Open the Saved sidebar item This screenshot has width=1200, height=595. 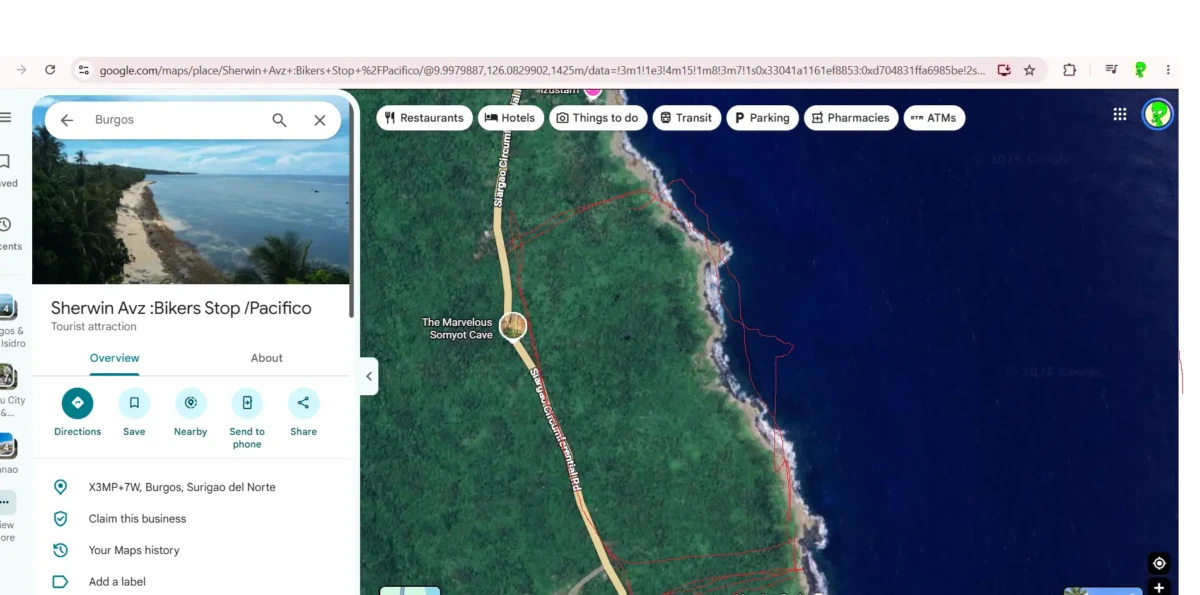(6, 170)
